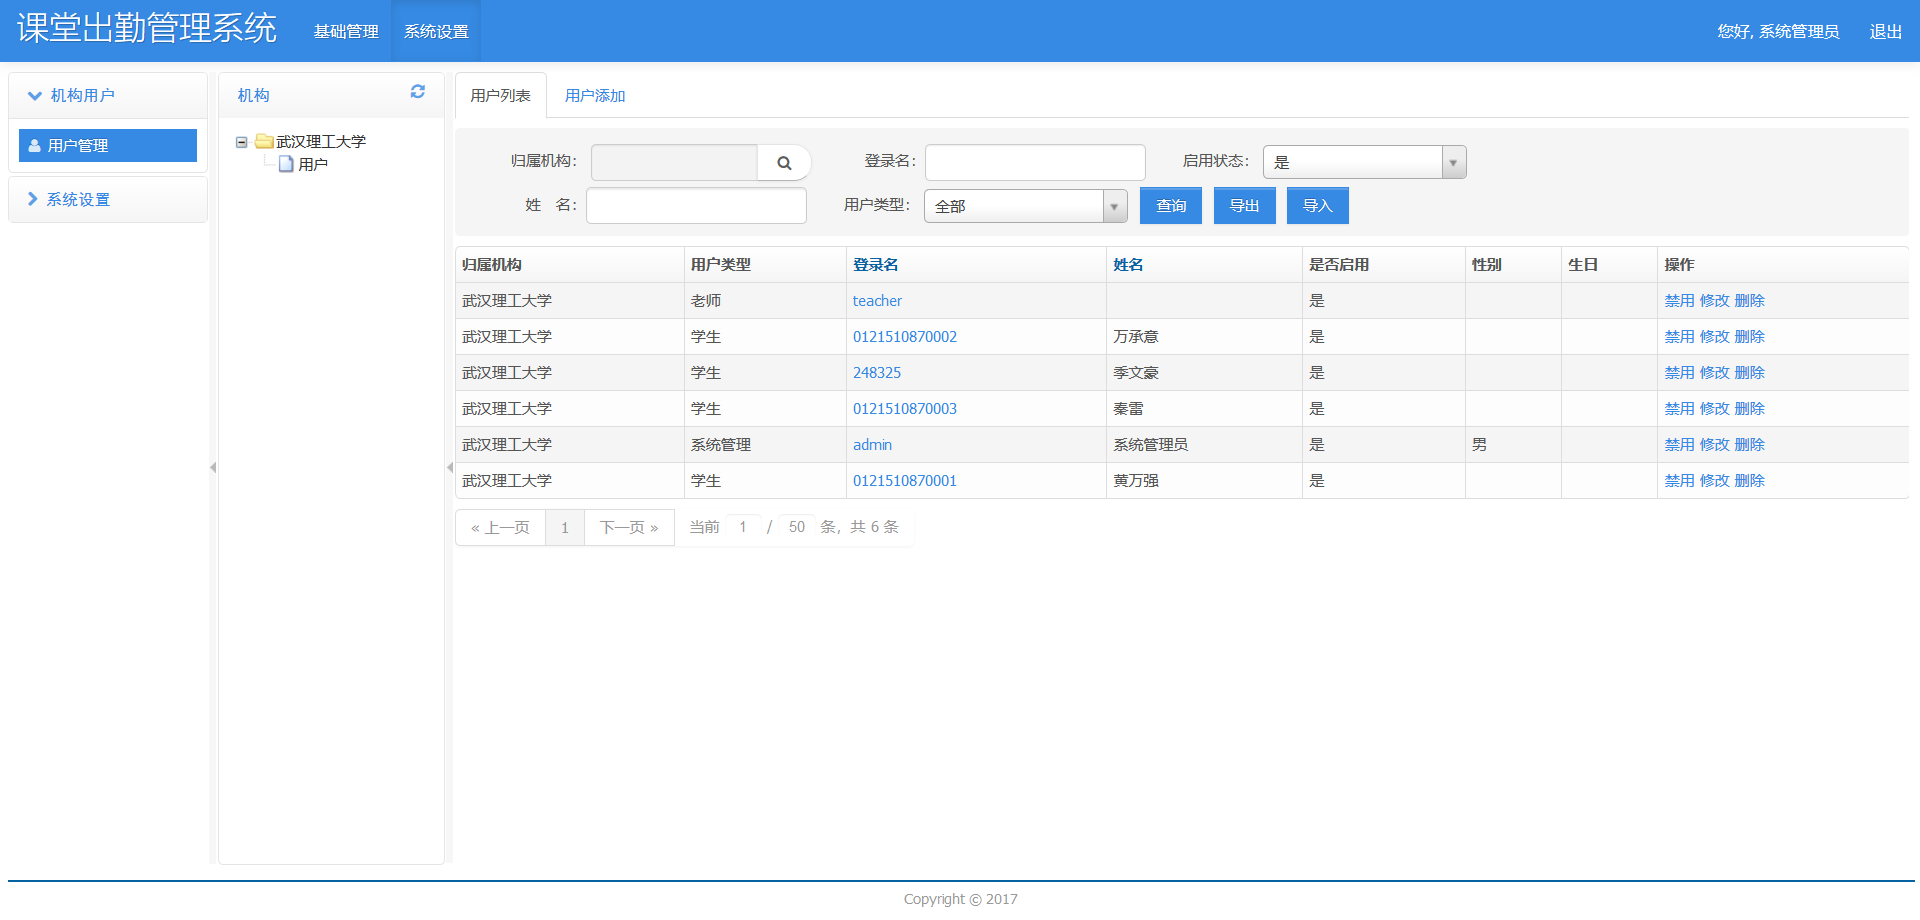Click the refresh icon in 机构 panel
Viewport: 1920px width, 920px height.
418,92
